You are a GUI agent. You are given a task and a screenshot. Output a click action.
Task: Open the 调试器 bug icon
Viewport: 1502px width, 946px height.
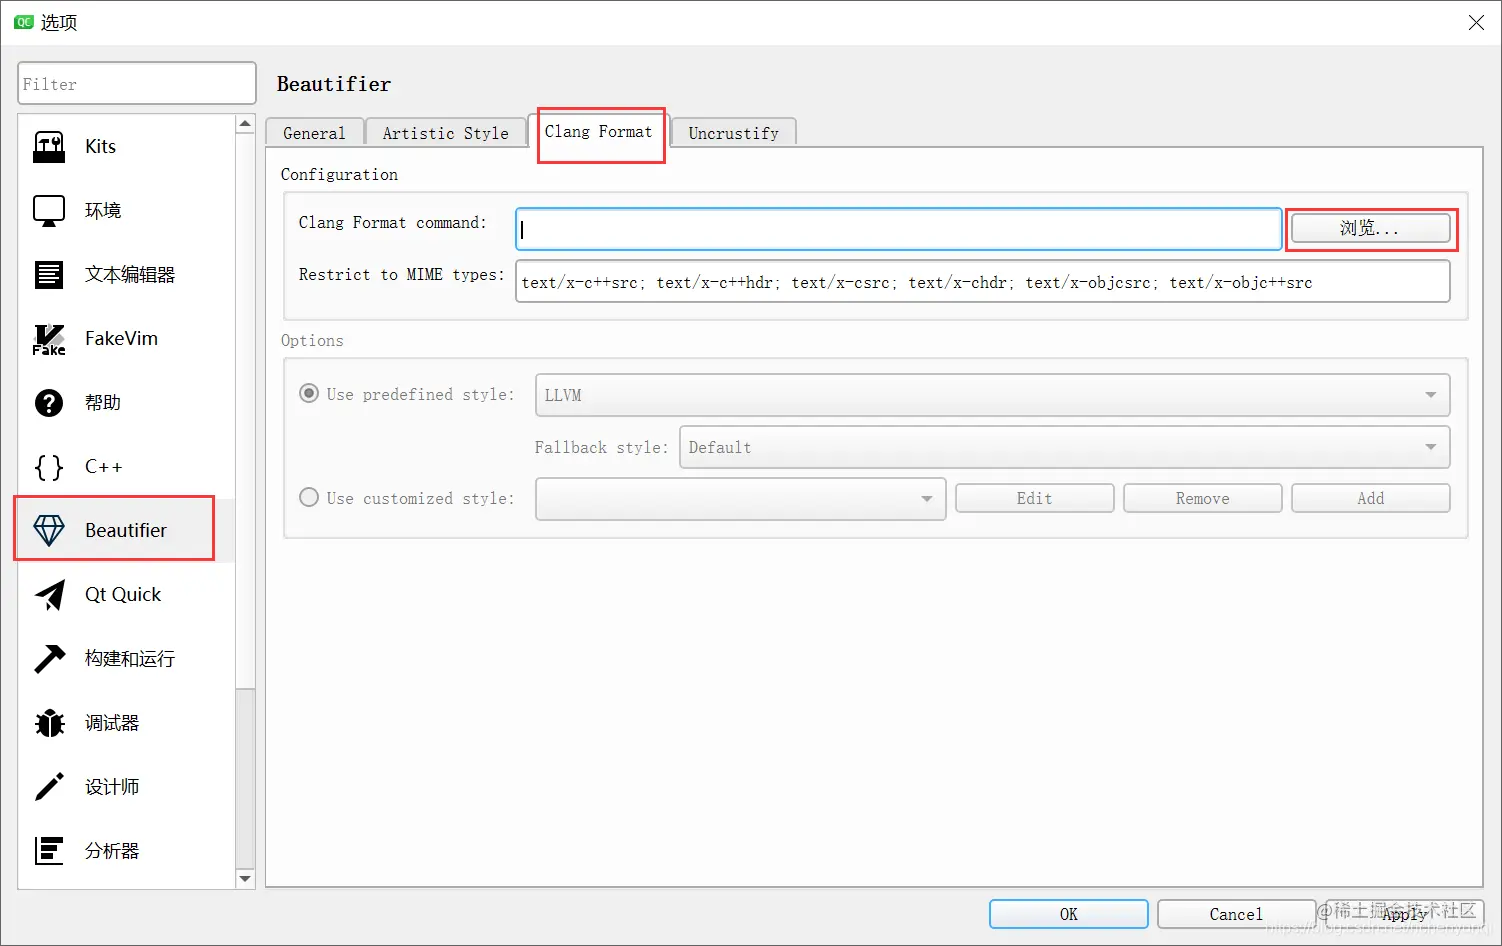tap(49, 723)
